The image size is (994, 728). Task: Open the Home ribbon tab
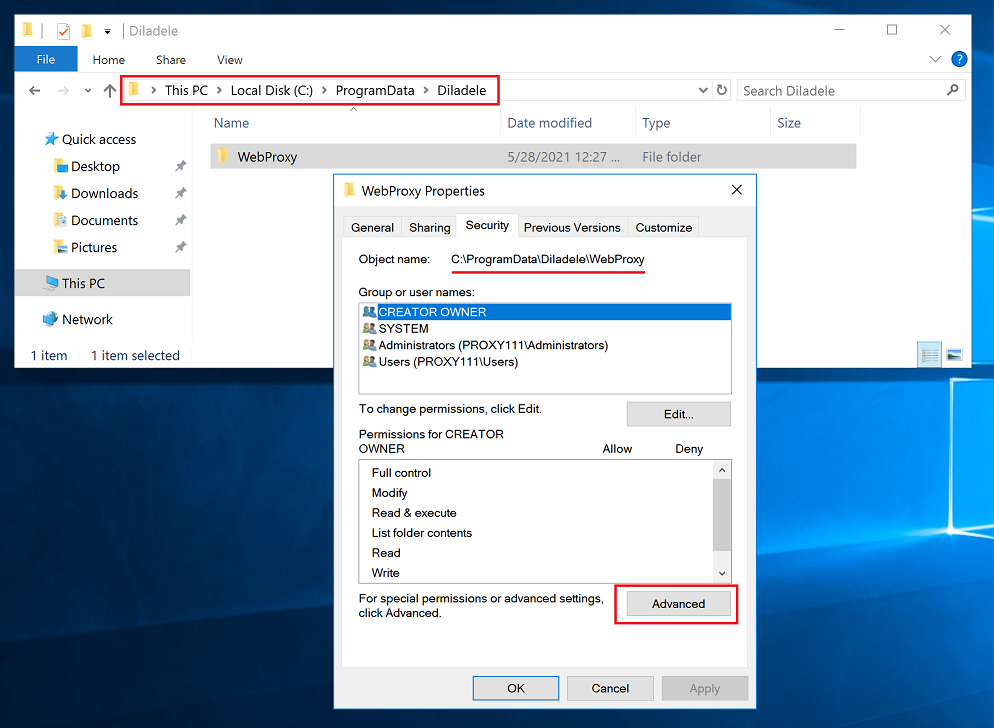[108, 60]
